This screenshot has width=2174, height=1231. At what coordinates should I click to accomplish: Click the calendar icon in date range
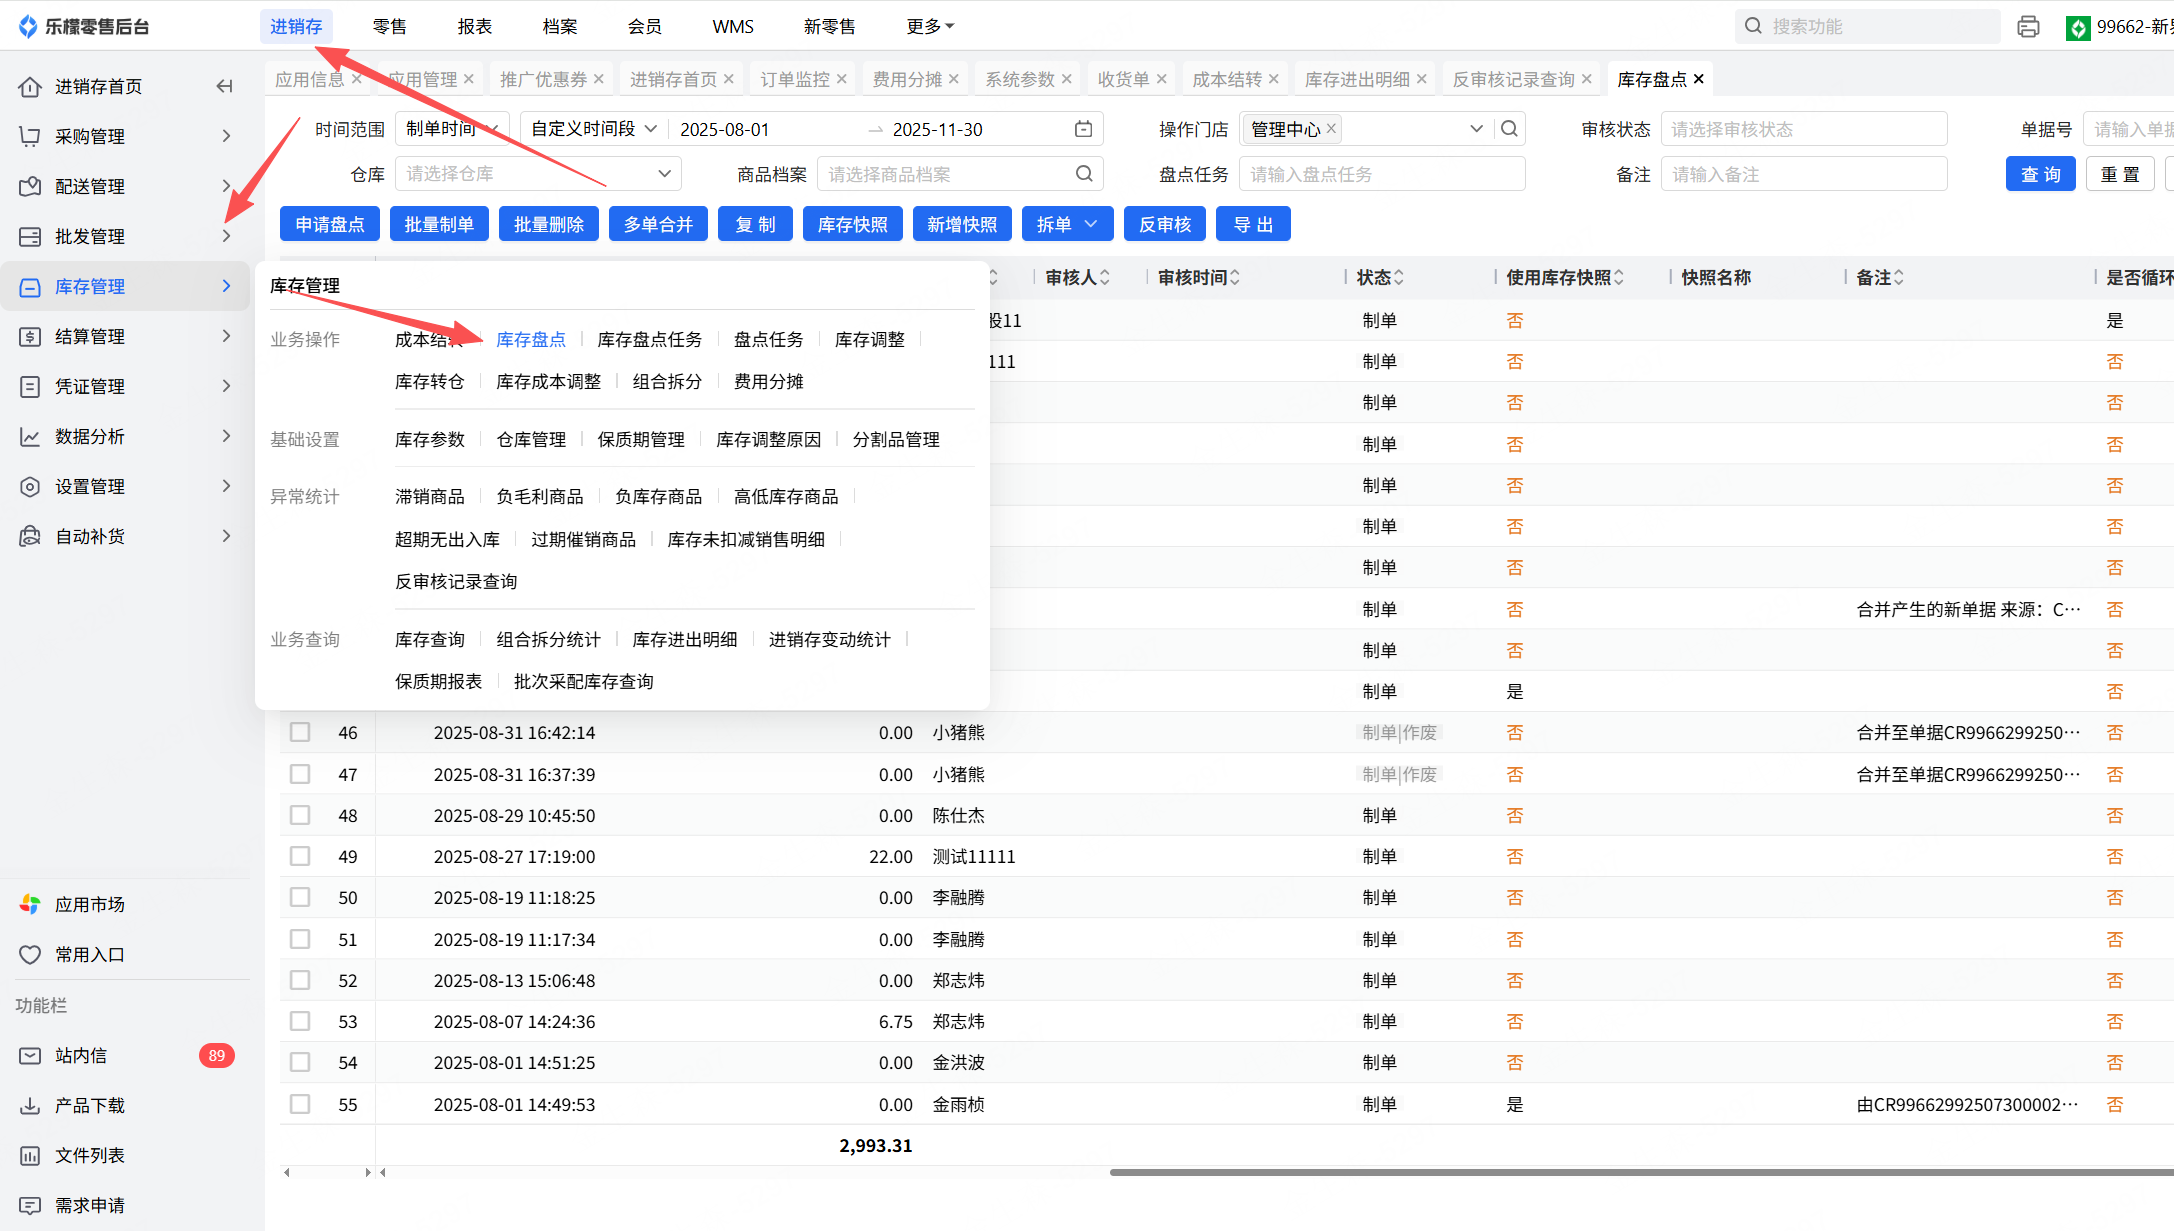pos(1083,129)
